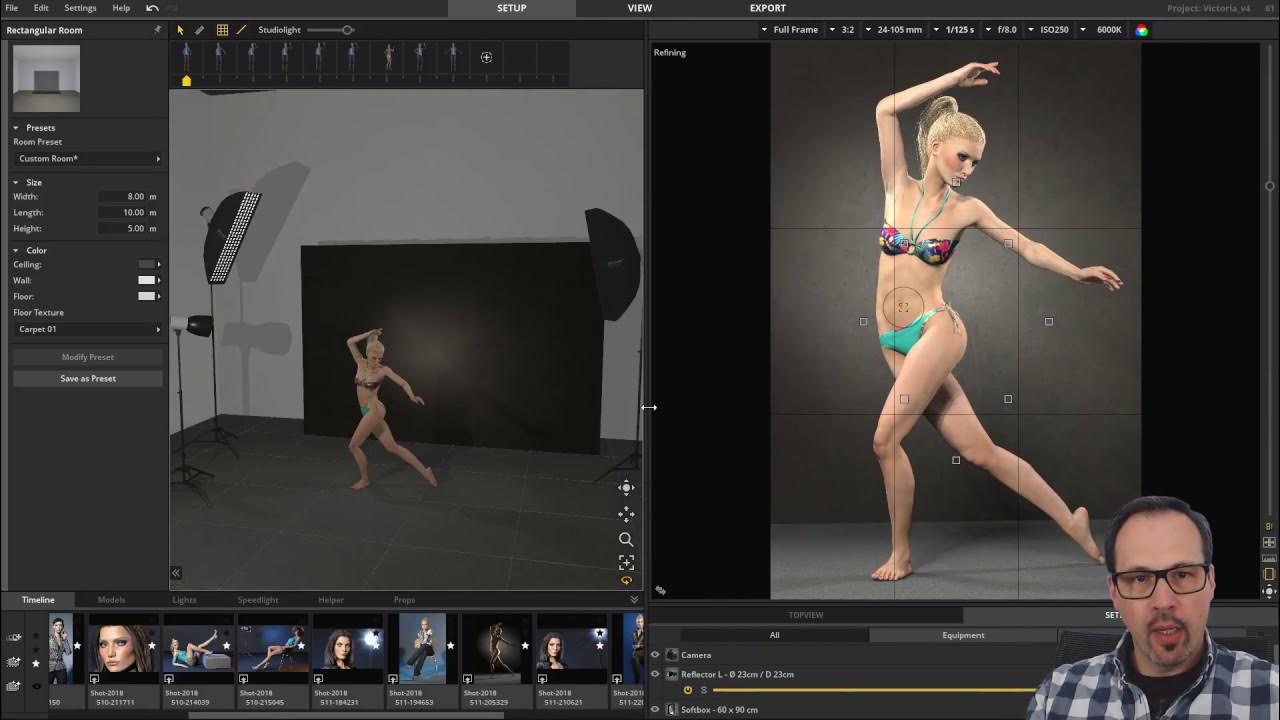The width and height of the screenshot is (1280, 720).
Task: Open the File menu
Action: tap(12, 8)
